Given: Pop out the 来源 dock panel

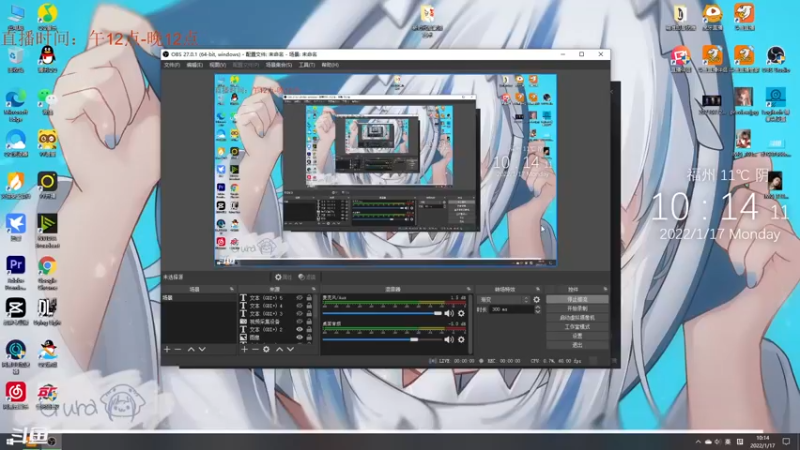Looking at the screenshot, I should (314, 289).
